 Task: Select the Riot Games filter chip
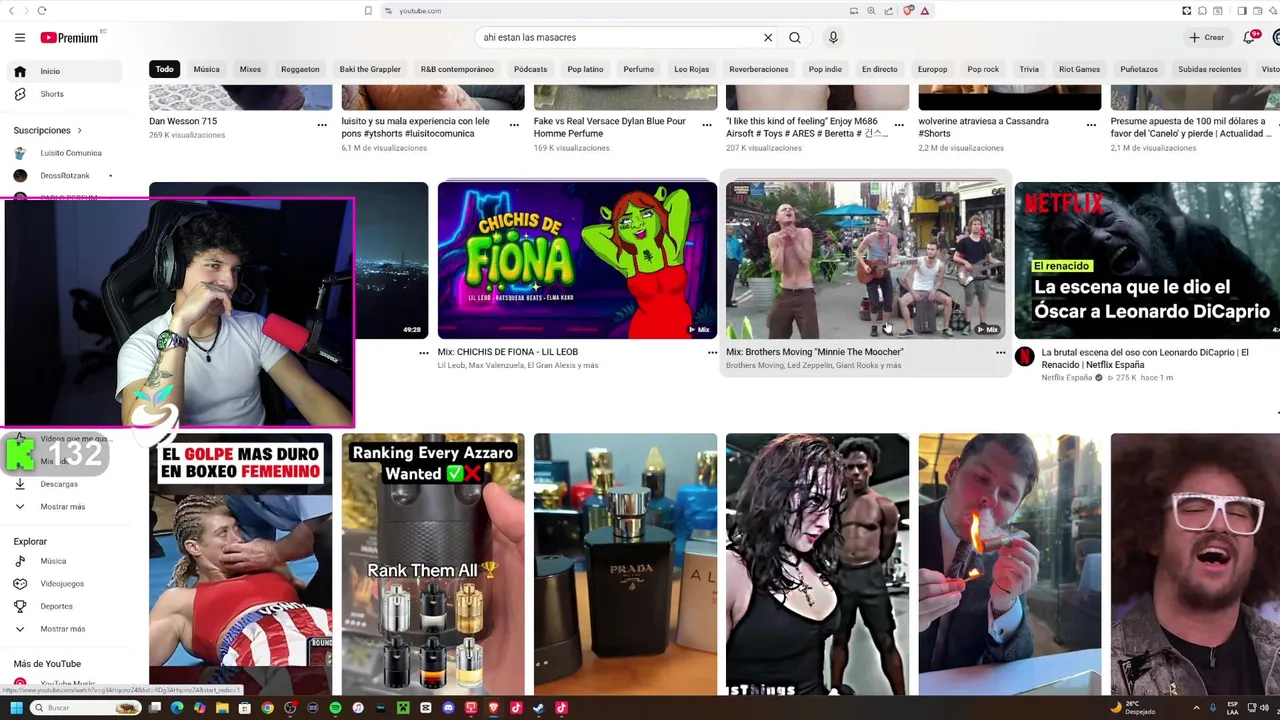(x=1079, y=69)
